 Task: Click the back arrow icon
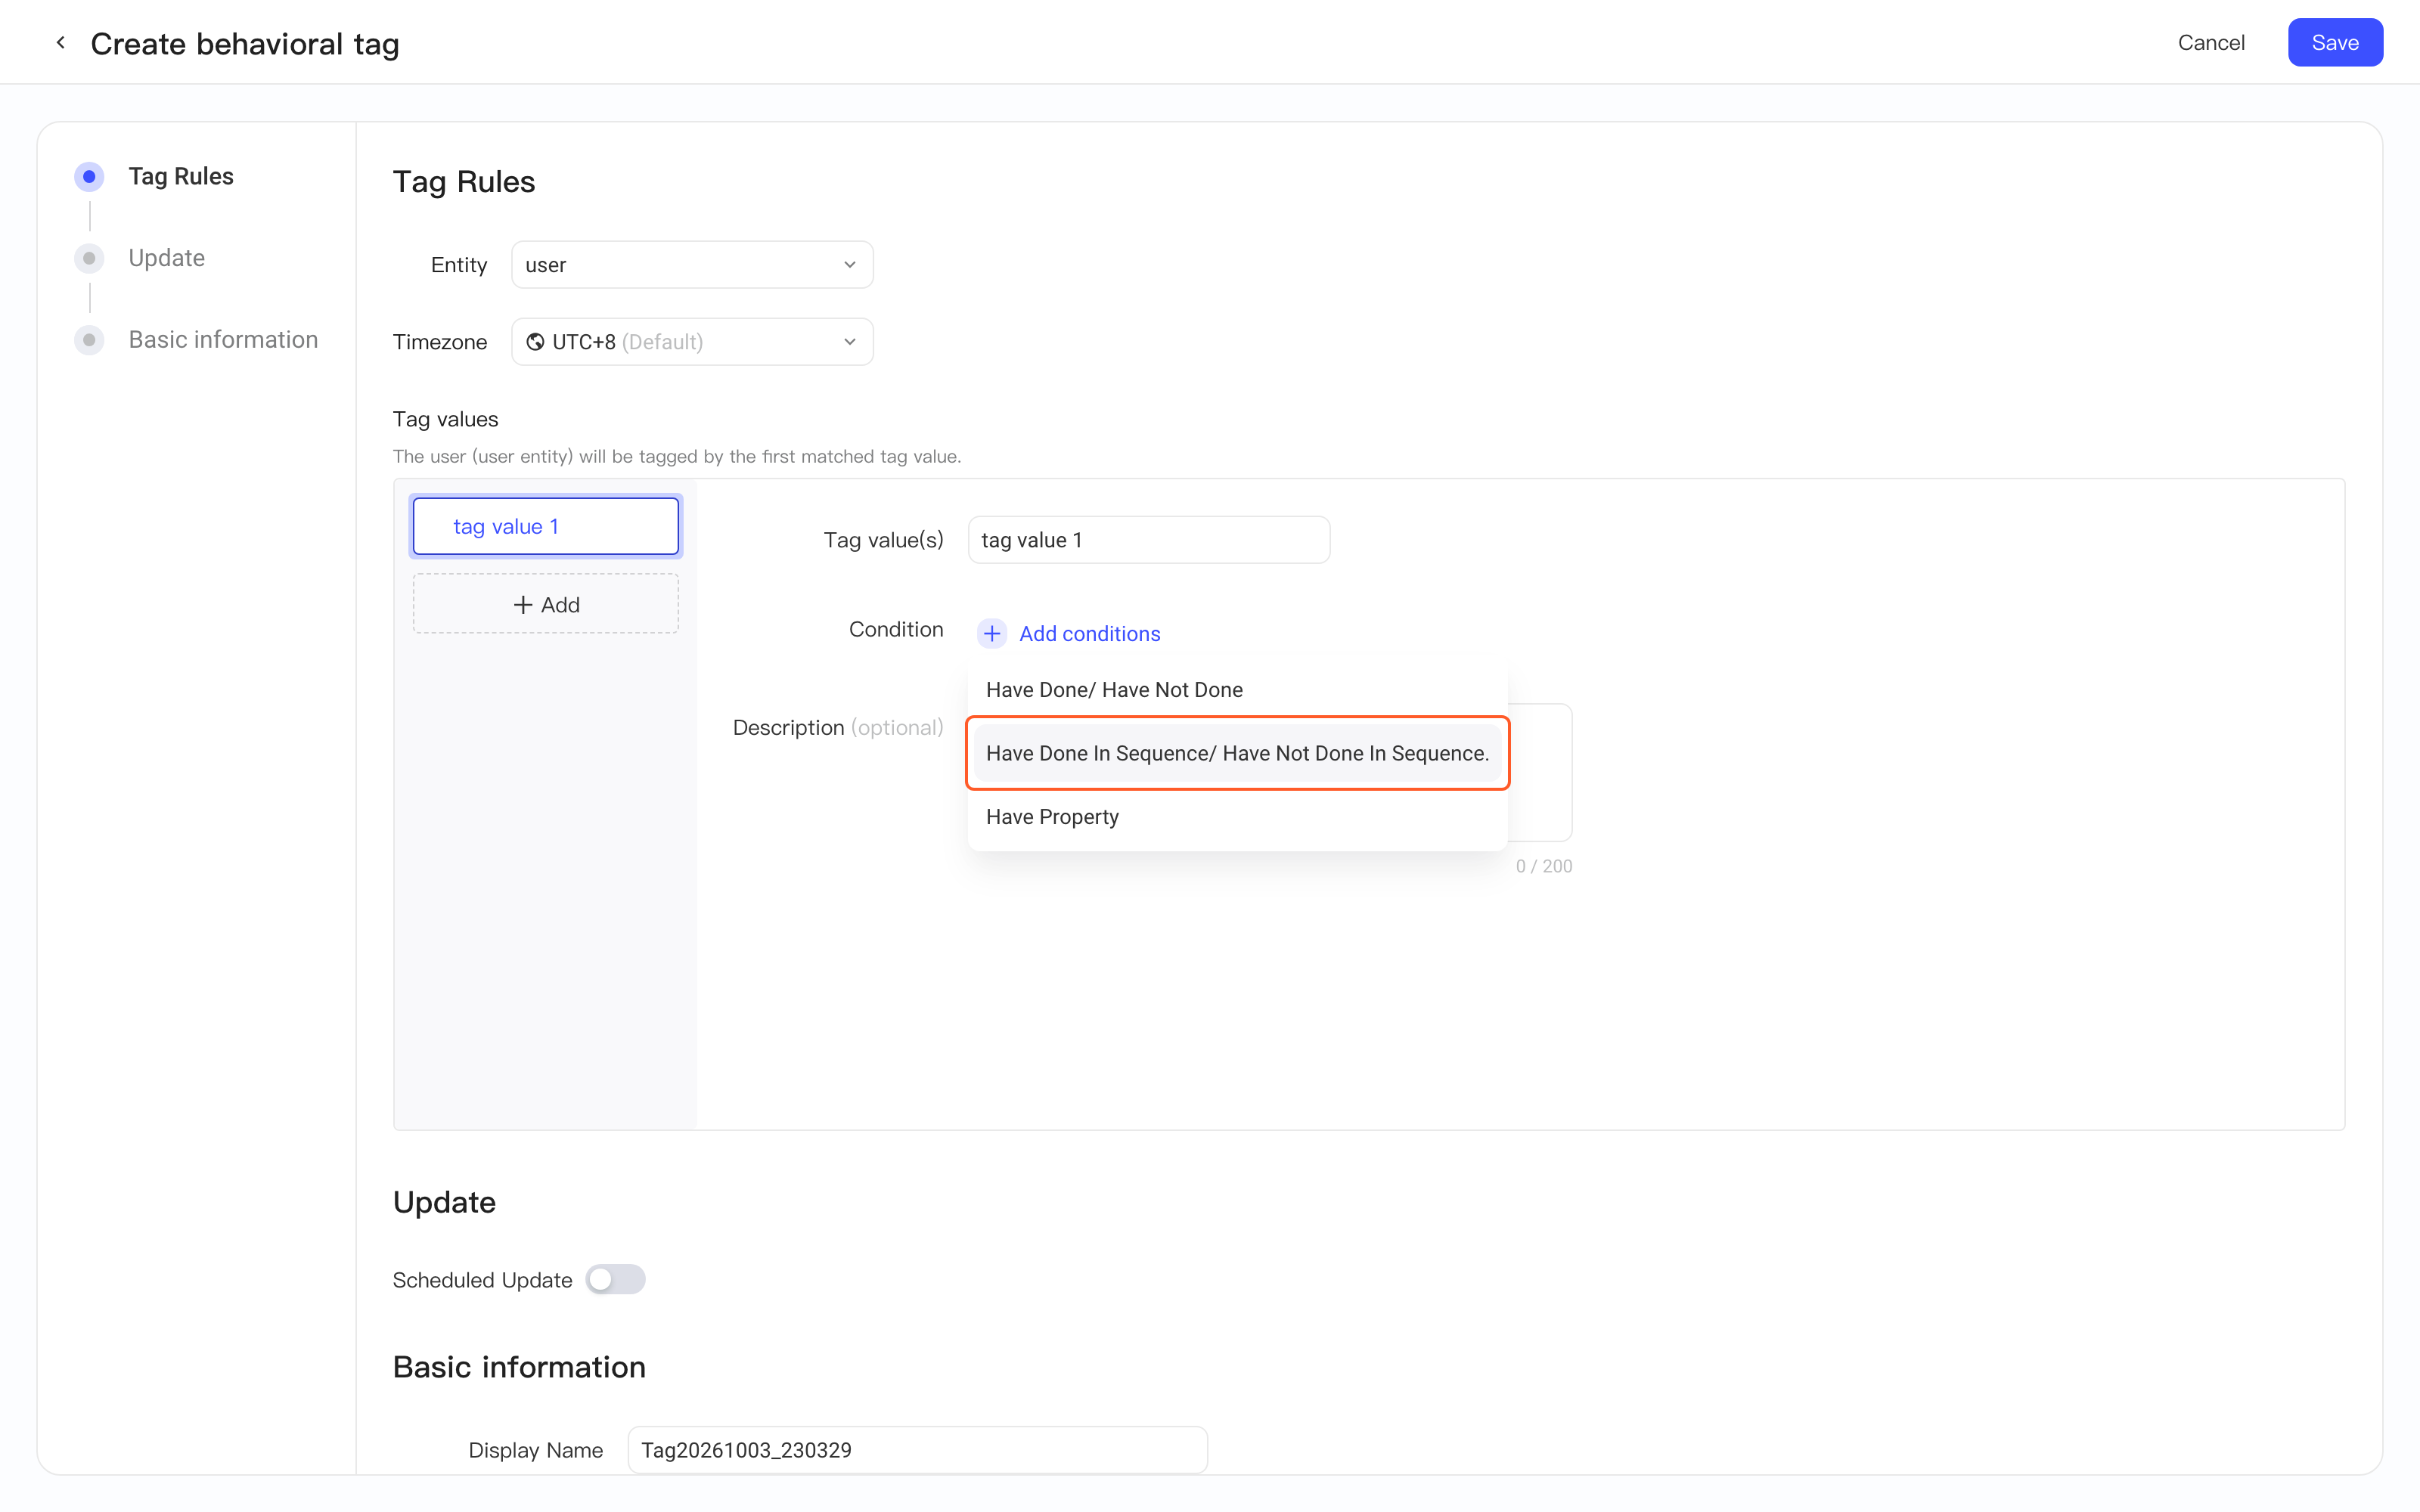point(61,43)
